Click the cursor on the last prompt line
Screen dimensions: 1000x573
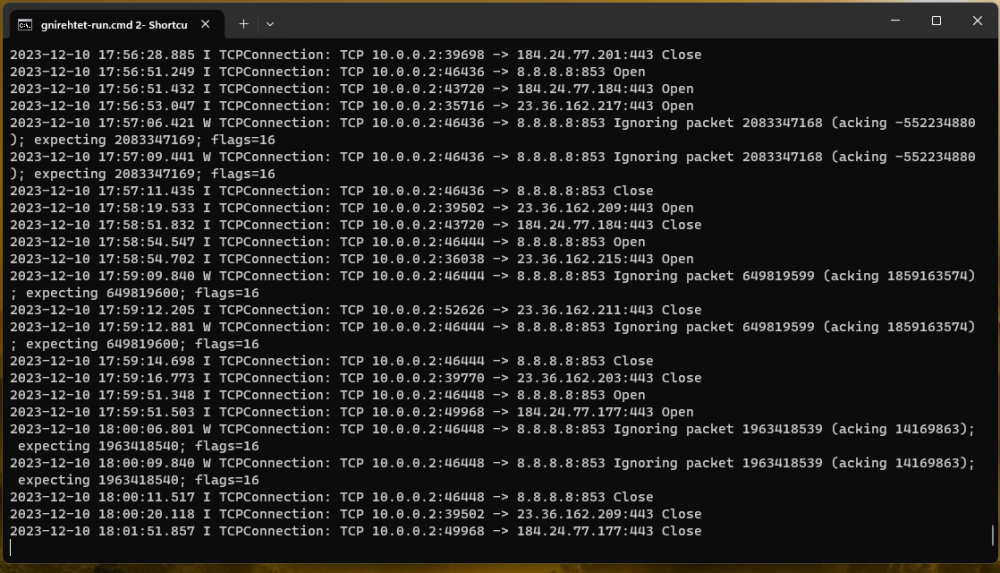(12, 548)
